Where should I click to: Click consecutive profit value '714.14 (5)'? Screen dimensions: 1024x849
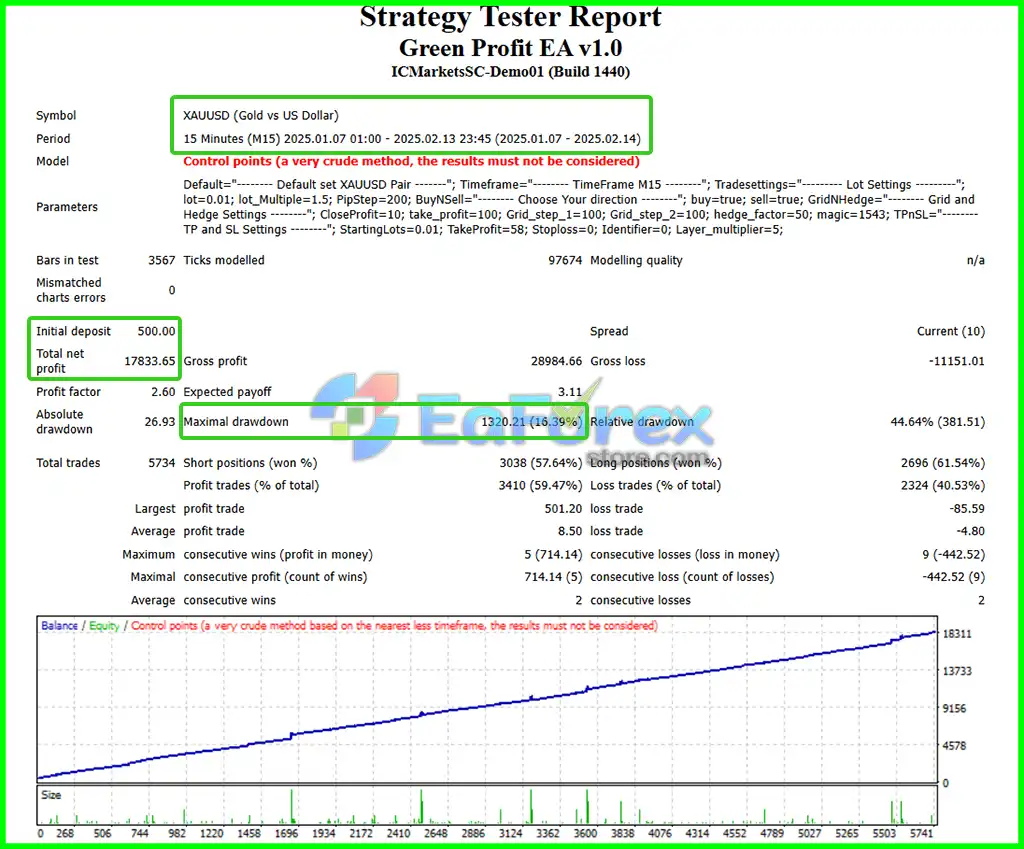click(553, 577)
